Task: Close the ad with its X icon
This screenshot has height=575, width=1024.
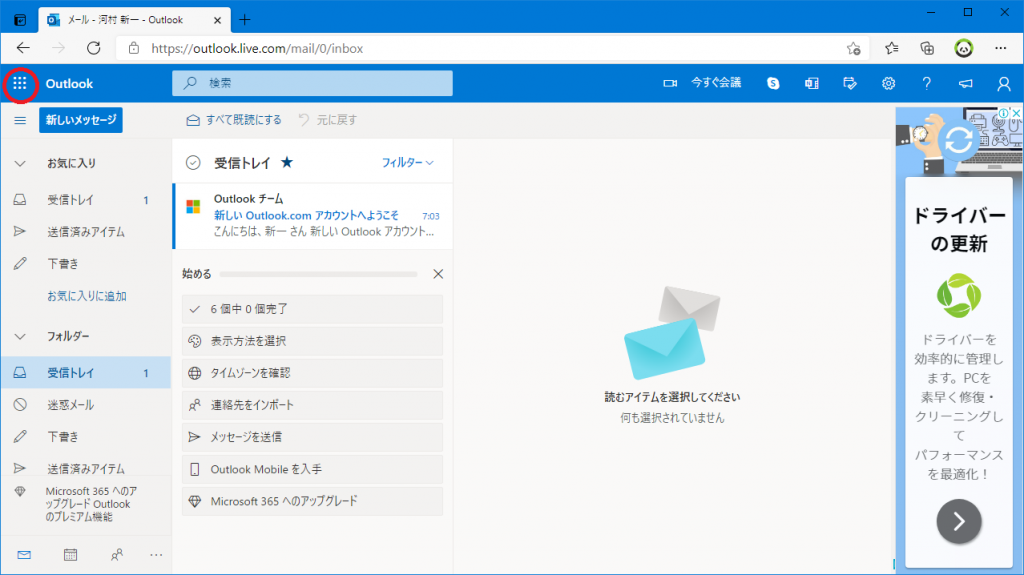Action: tap(1016, 113)
